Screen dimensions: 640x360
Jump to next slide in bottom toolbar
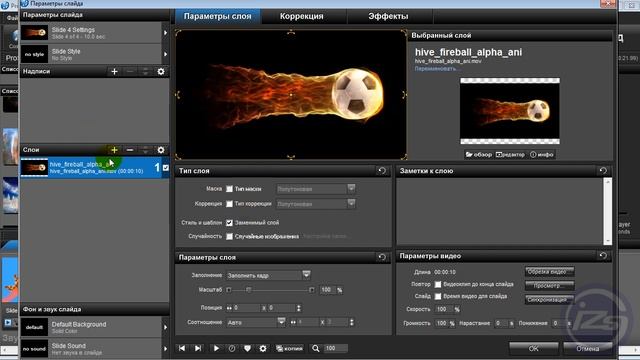[x=198, y=348]
